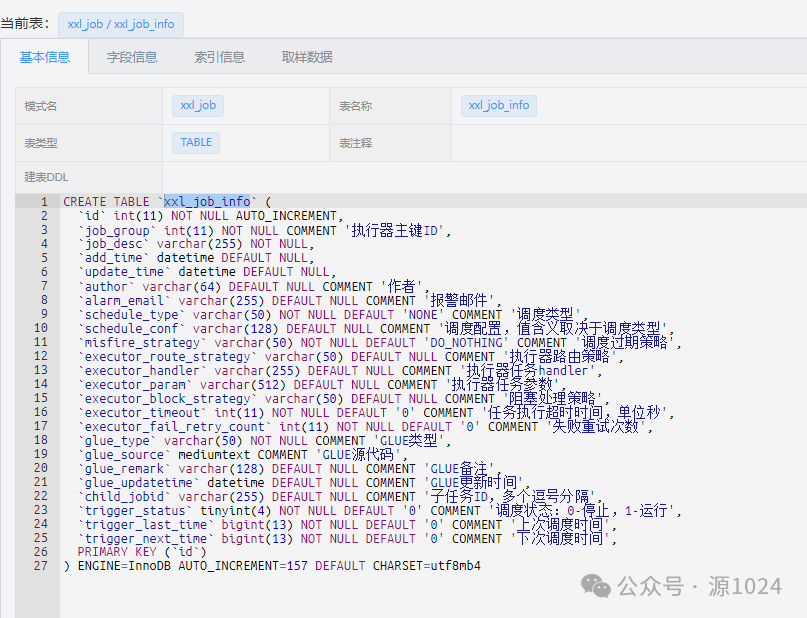Click the `update_time` datetime line

tap(207, 272)
